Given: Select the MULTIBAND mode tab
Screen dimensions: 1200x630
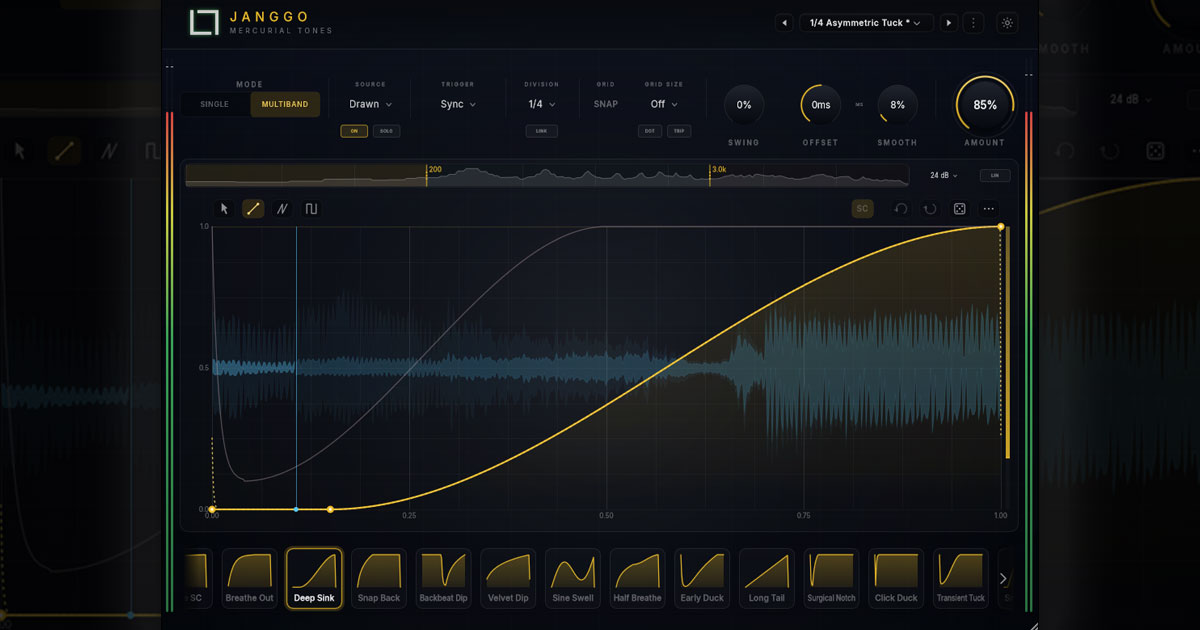Looking at the screenshot, I should coord(285,104).
